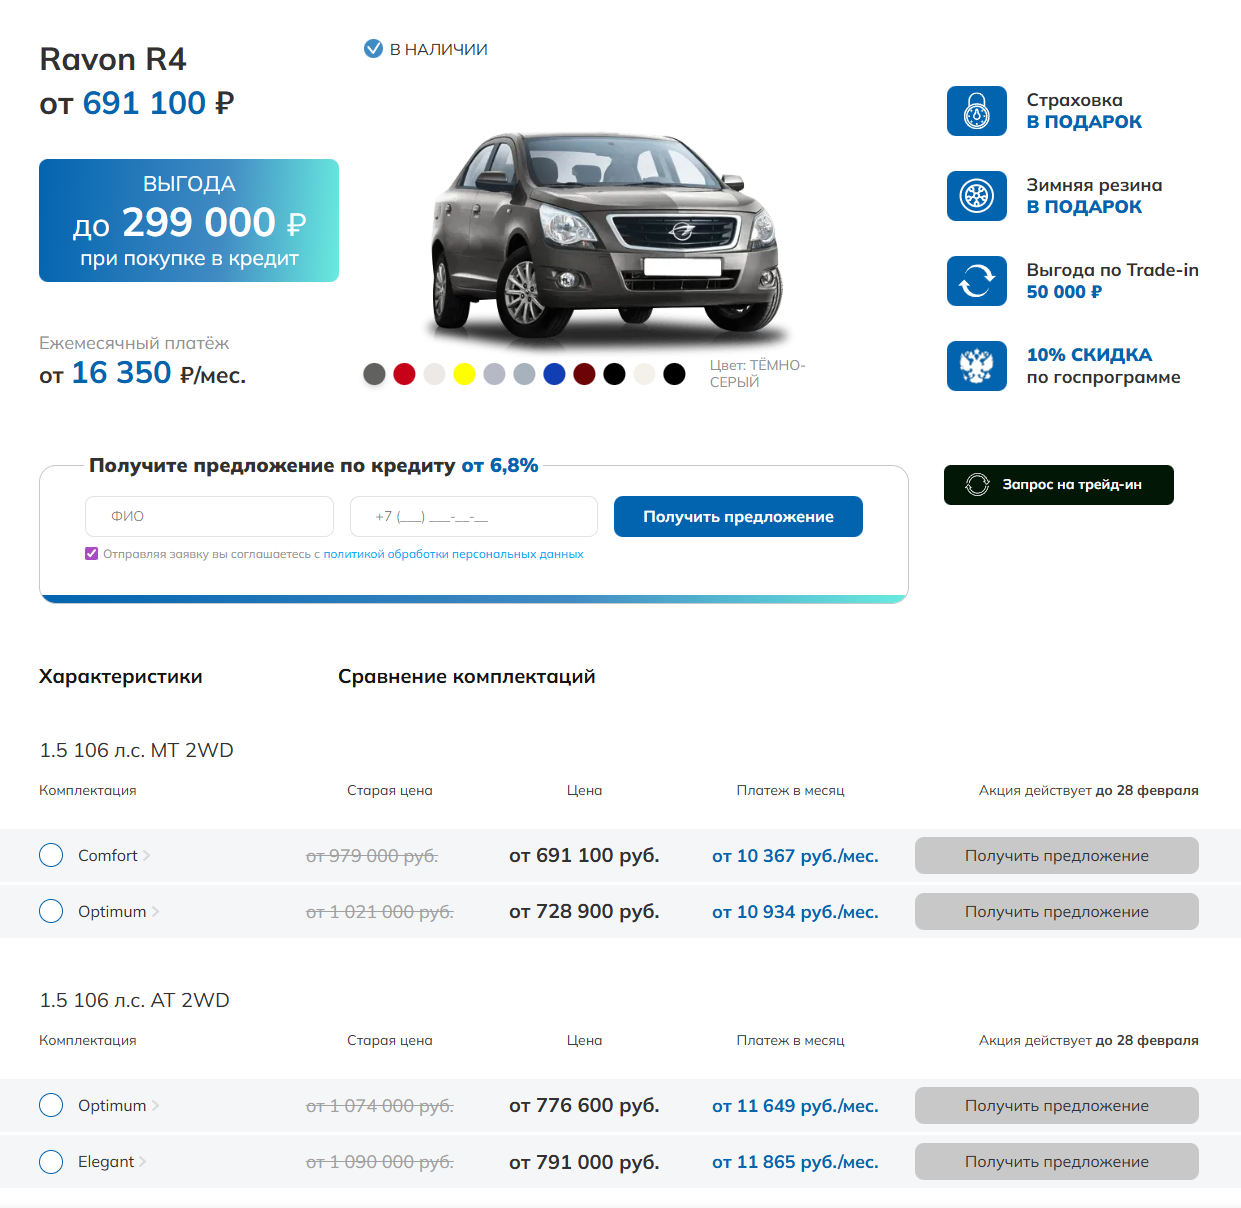The image size is (1241, 1208).
Task: Click the blue checkmark availability icon
Action: (x=373, y=48)
